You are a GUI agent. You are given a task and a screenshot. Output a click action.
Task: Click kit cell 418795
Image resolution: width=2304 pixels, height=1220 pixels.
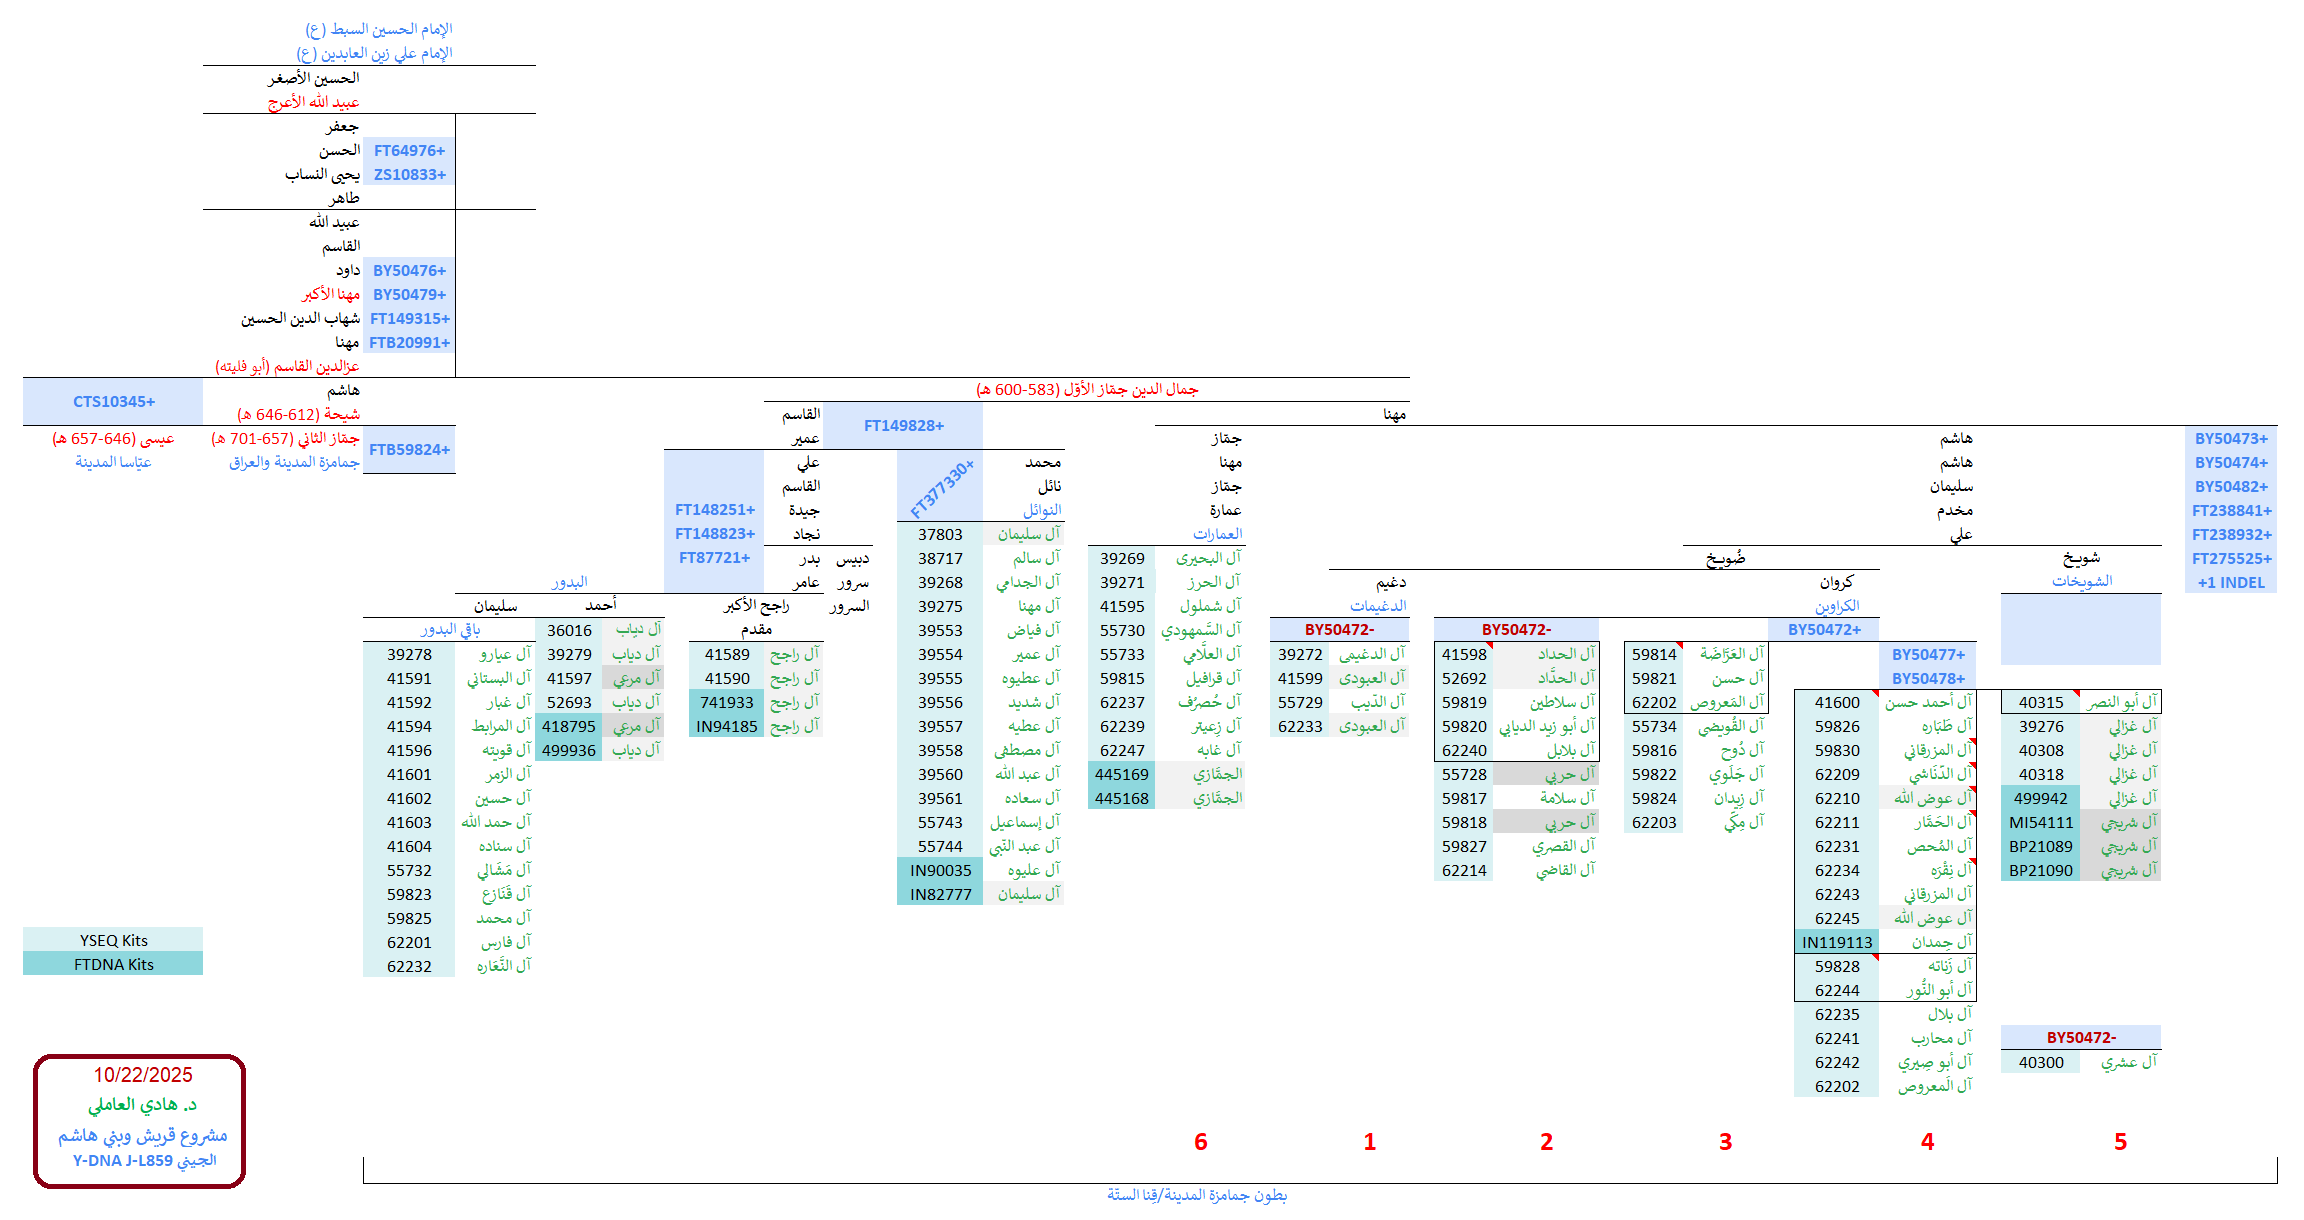tap(568, 726)
